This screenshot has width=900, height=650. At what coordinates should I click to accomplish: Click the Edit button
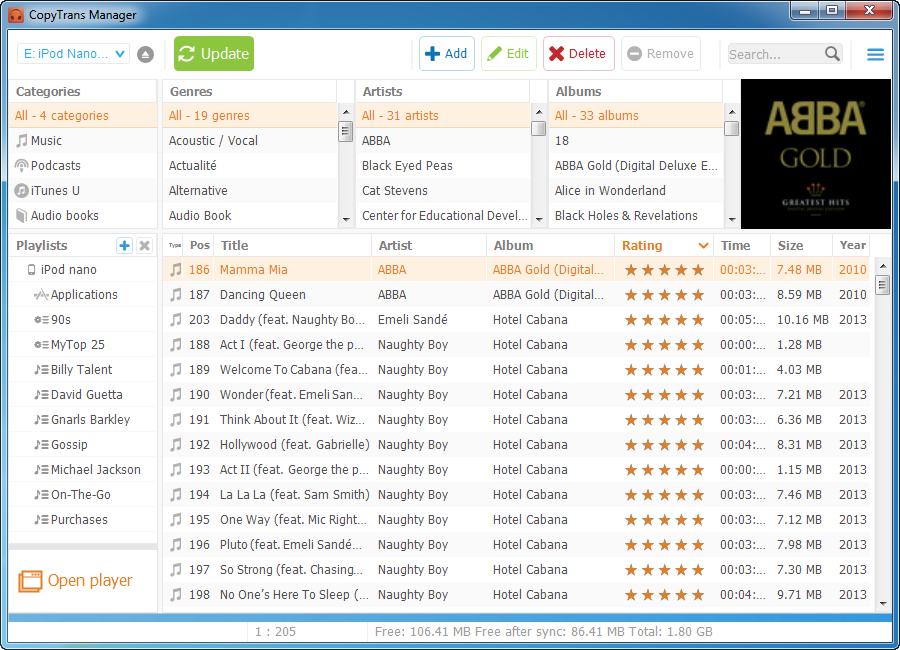point(509,54)
